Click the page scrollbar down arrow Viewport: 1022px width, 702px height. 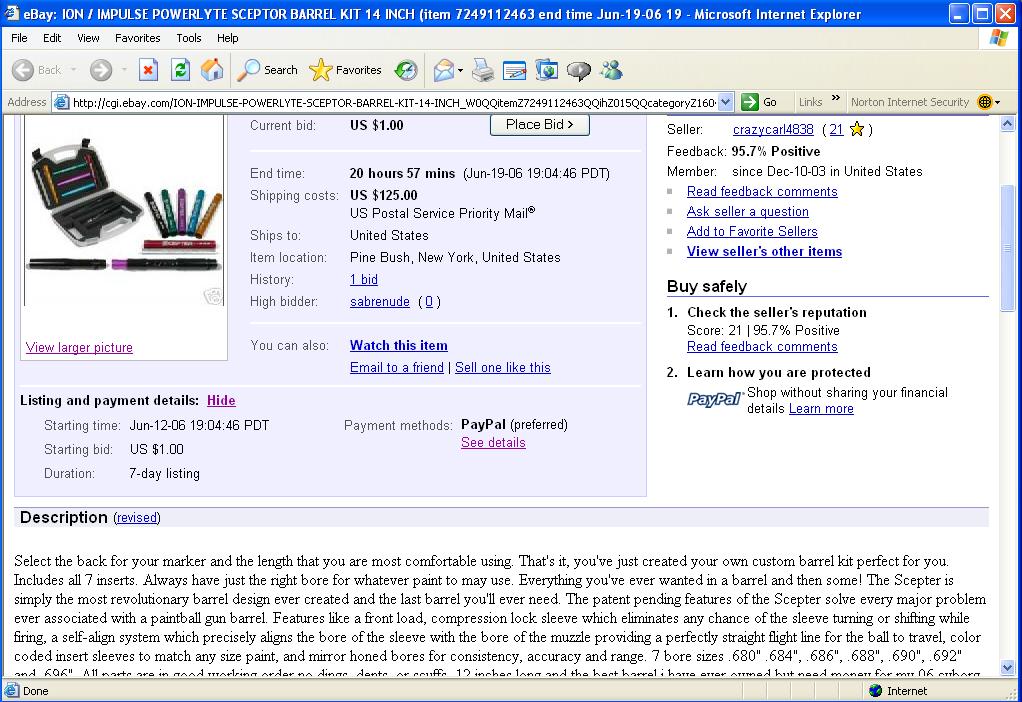point(1007,667)
